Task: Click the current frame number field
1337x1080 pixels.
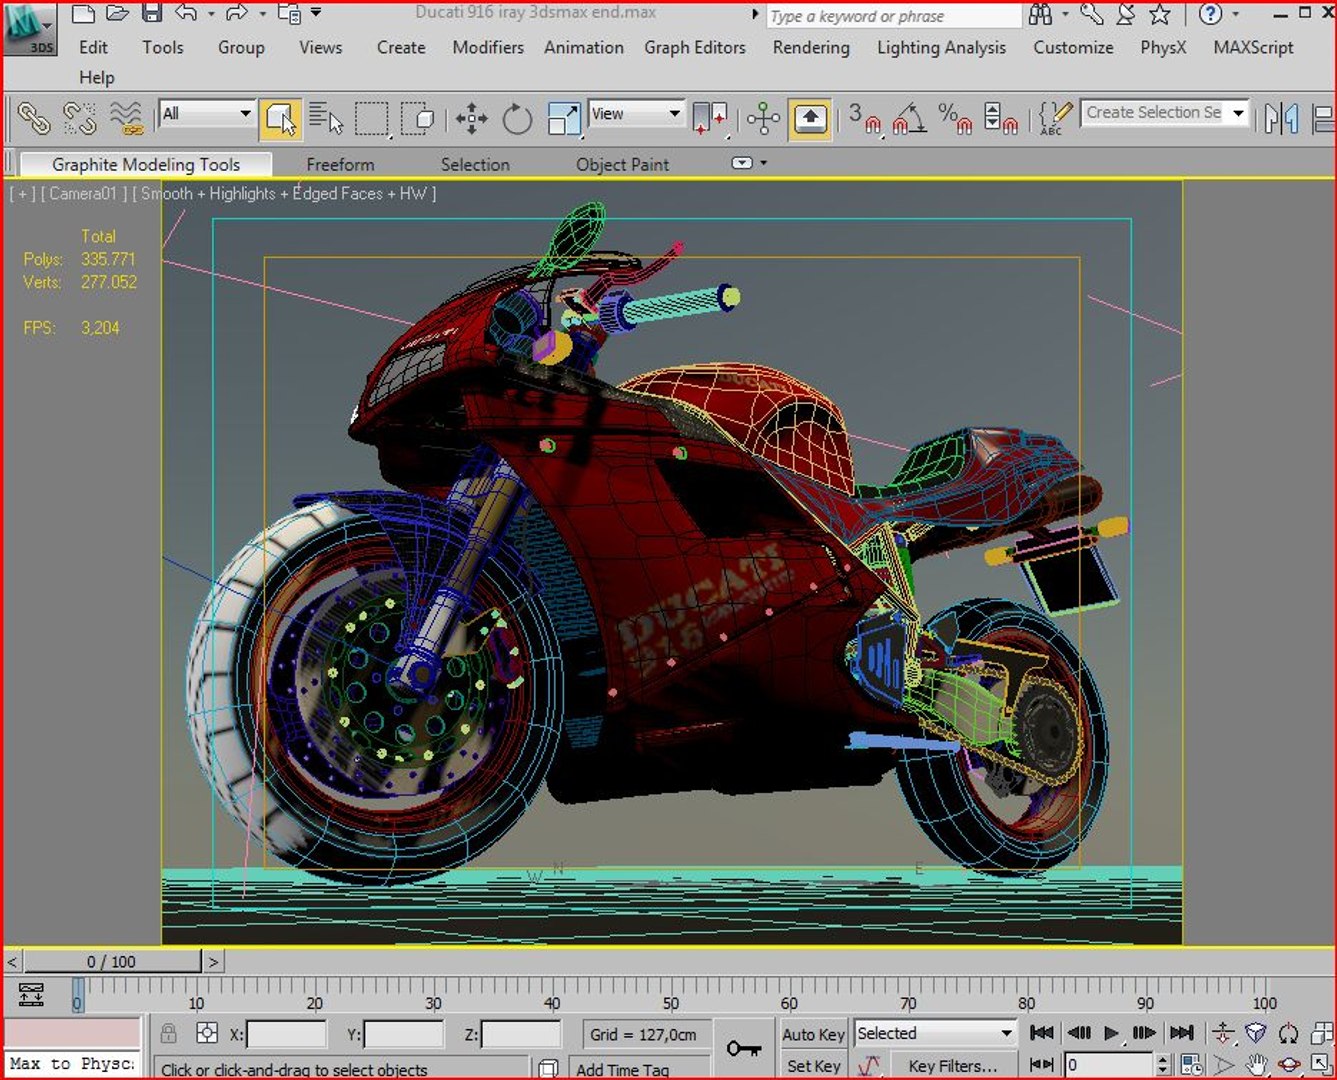Action: point(1109,1065)
